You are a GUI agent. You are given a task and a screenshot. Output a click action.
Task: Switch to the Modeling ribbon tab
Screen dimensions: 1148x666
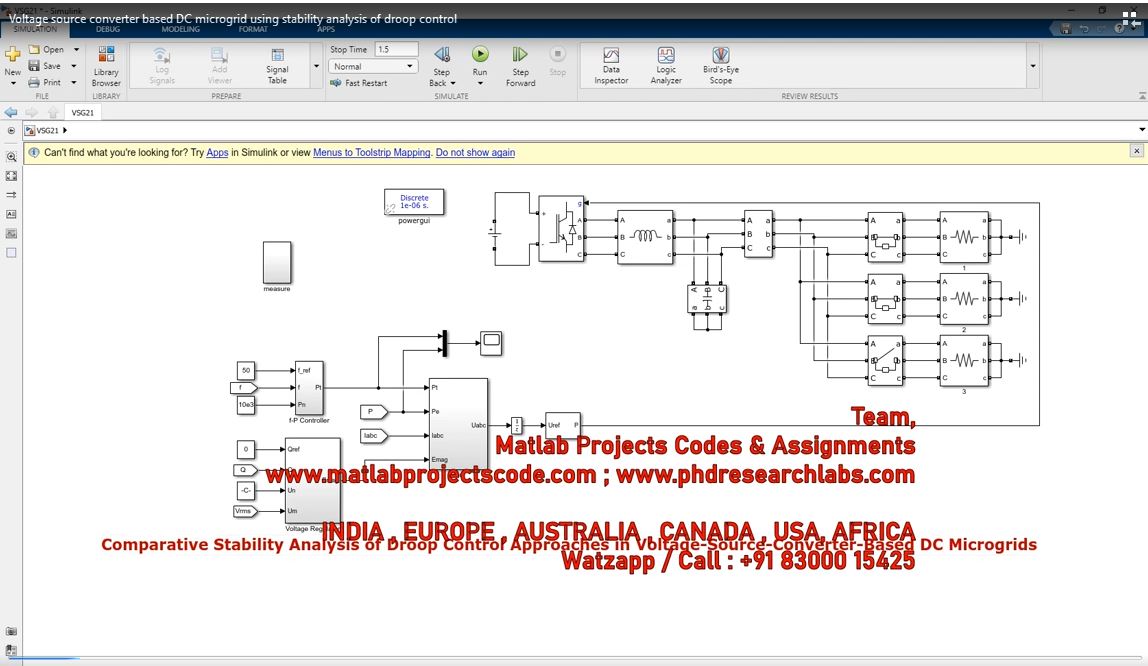181,30
